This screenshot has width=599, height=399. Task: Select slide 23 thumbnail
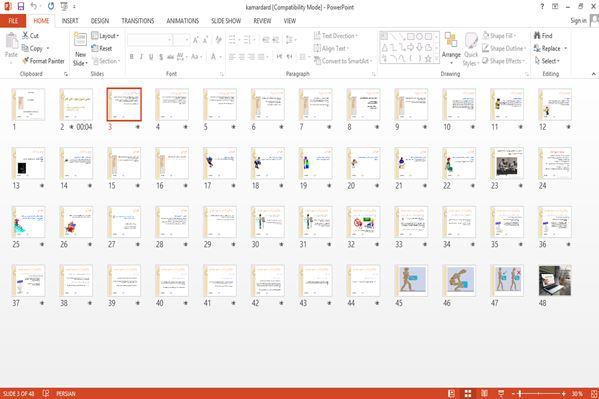pyautogui.click(x=507, y=163)
